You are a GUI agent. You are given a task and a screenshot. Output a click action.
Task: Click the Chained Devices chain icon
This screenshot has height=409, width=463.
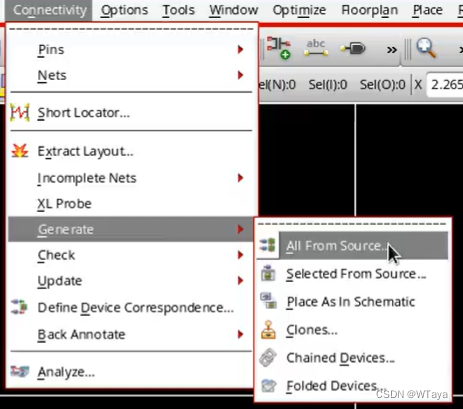tap(268, 357)
